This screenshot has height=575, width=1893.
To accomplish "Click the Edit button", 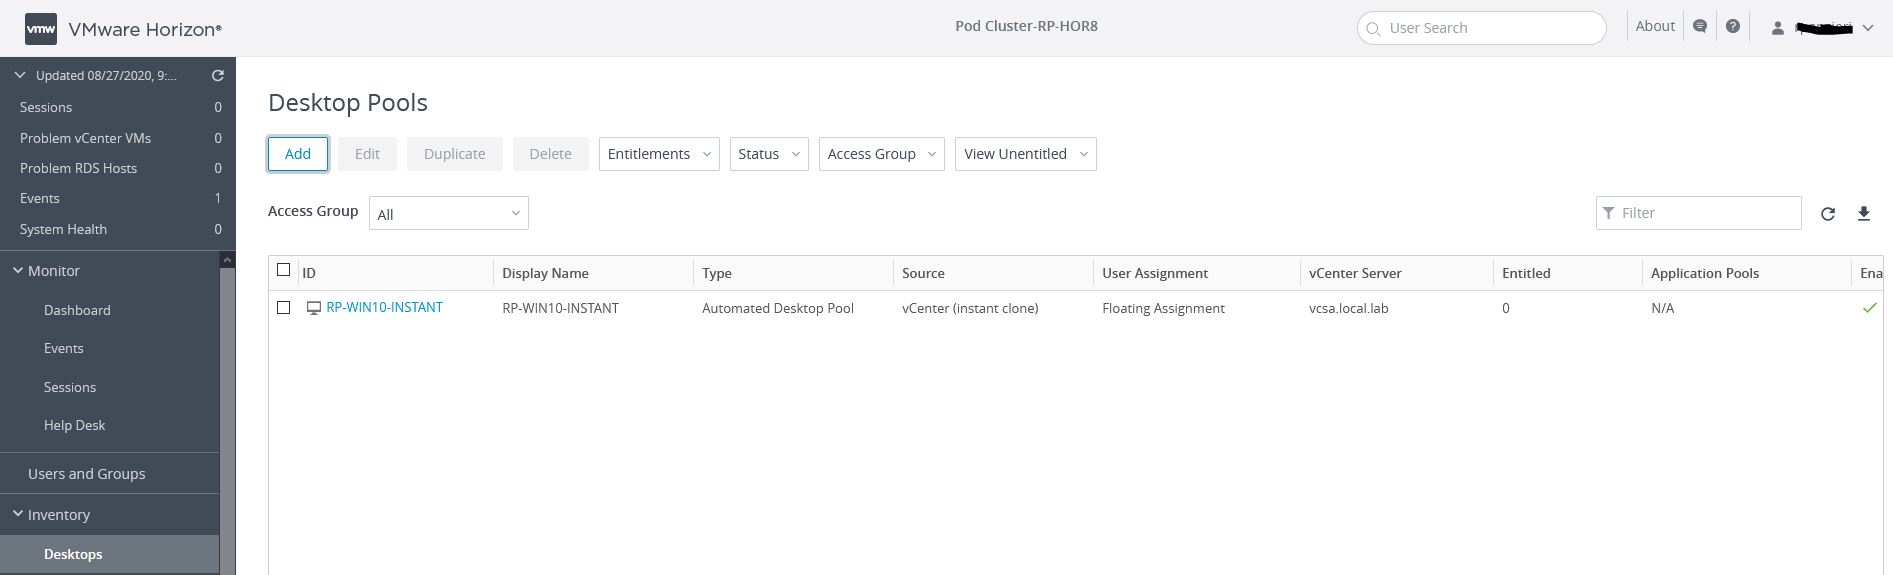I will (x=367, y=154).
